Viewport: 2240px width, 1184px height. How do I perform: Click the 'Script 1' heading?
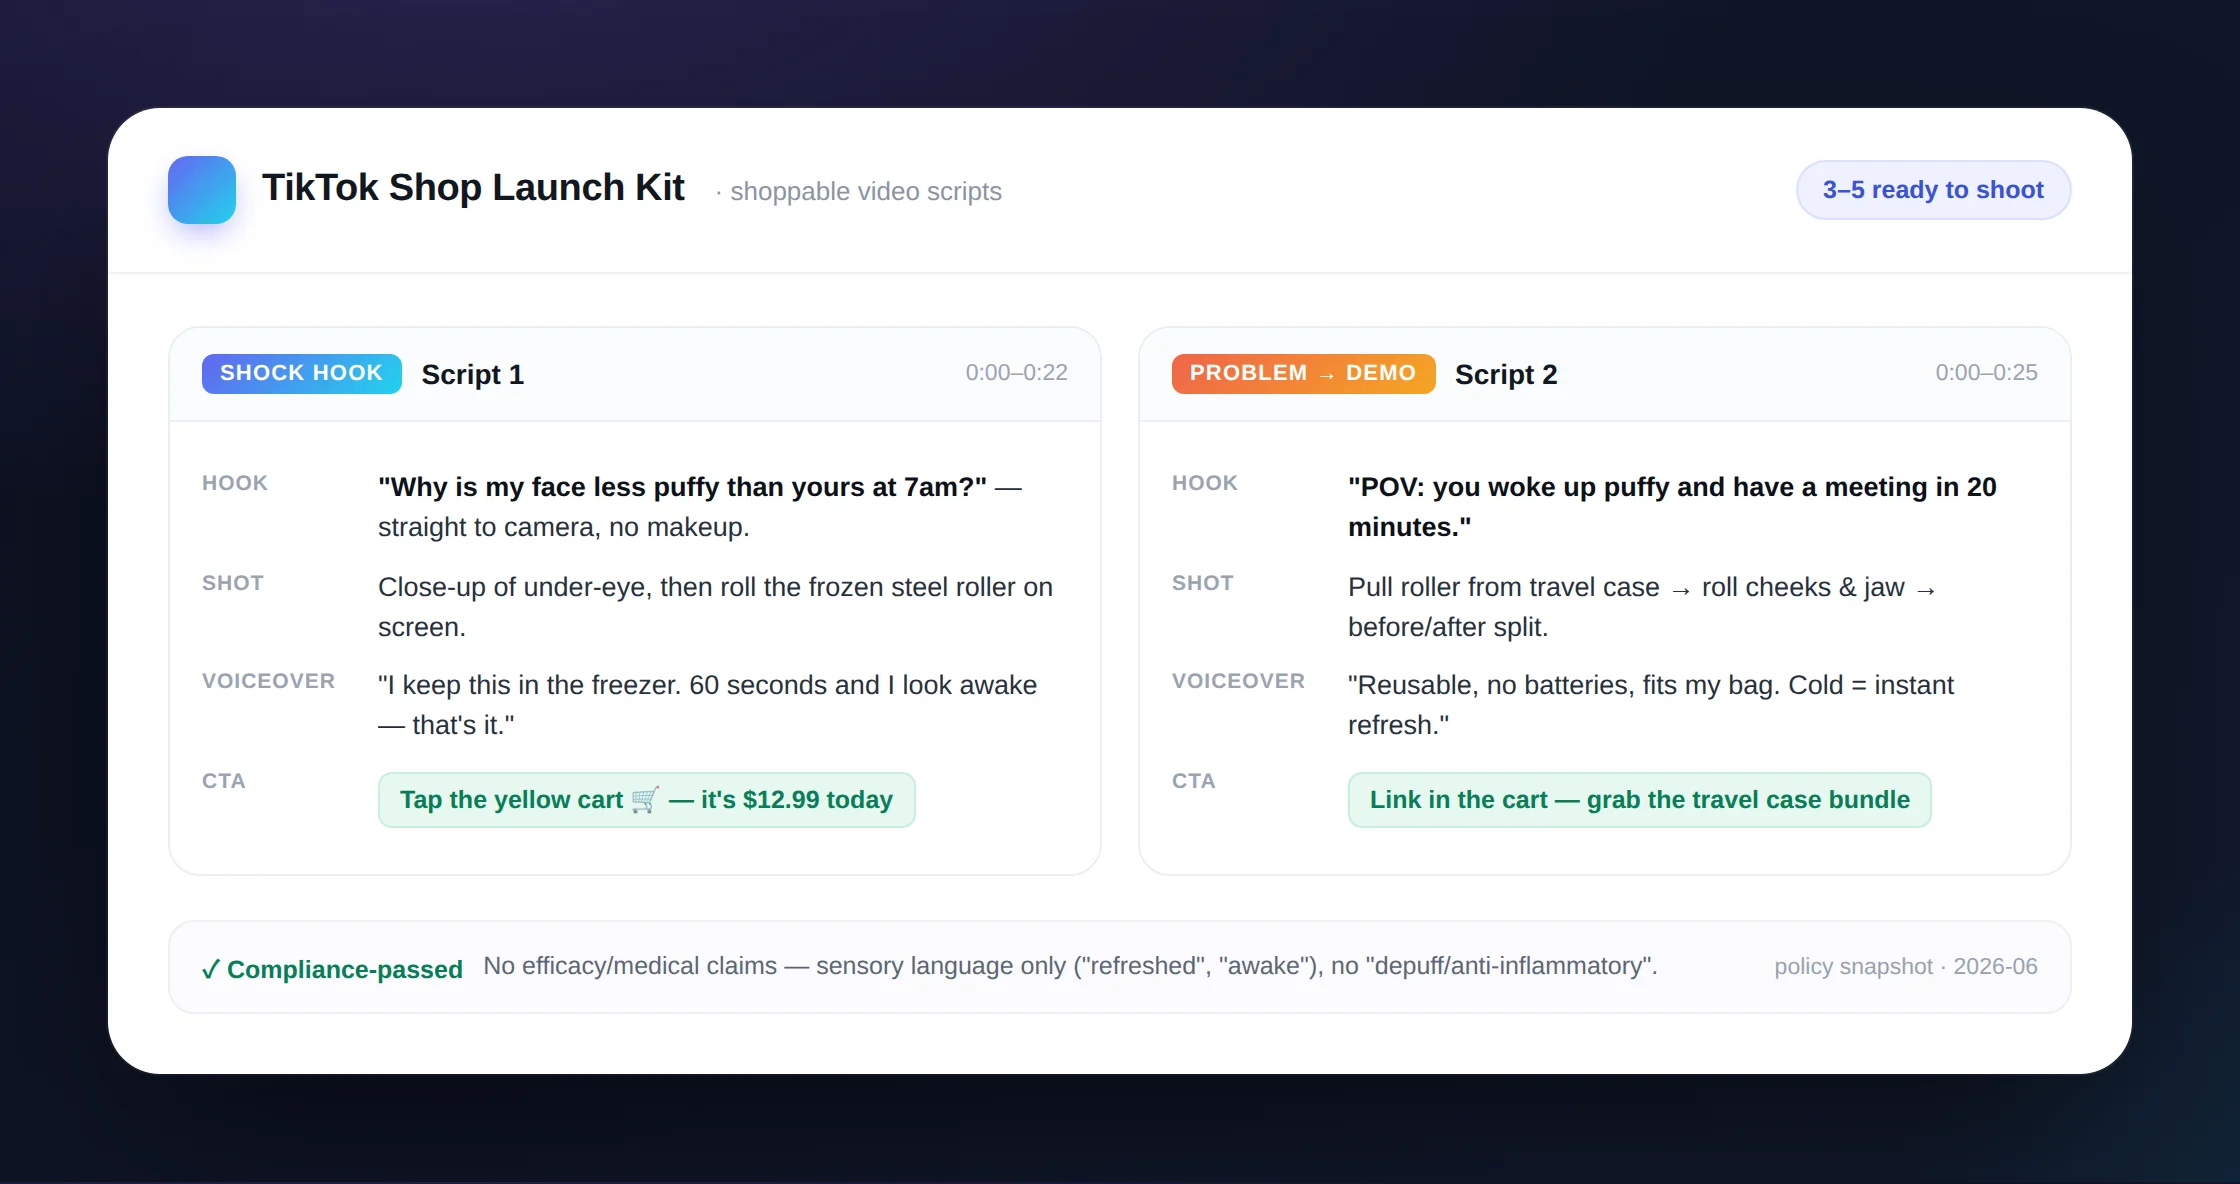point(472,374)
